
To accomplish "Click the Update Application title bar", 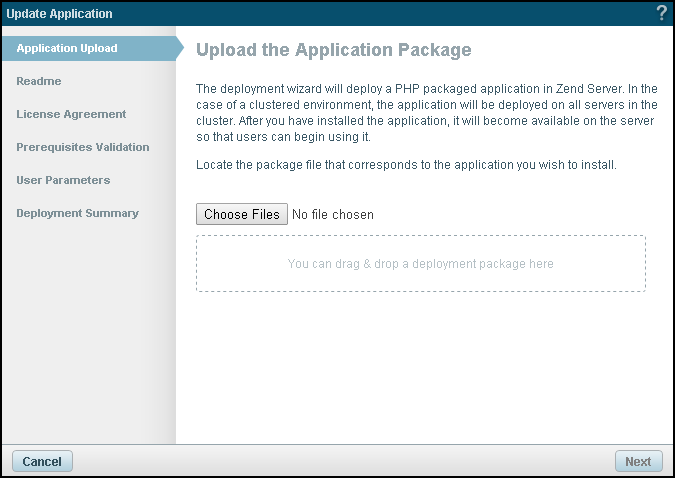I will point(300,14).
